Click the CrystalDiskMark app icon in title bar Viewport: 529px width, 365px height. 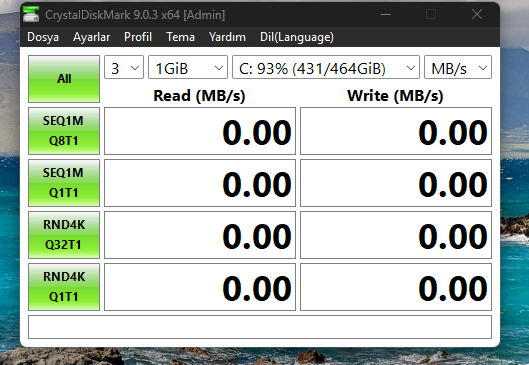click(31, 15)
